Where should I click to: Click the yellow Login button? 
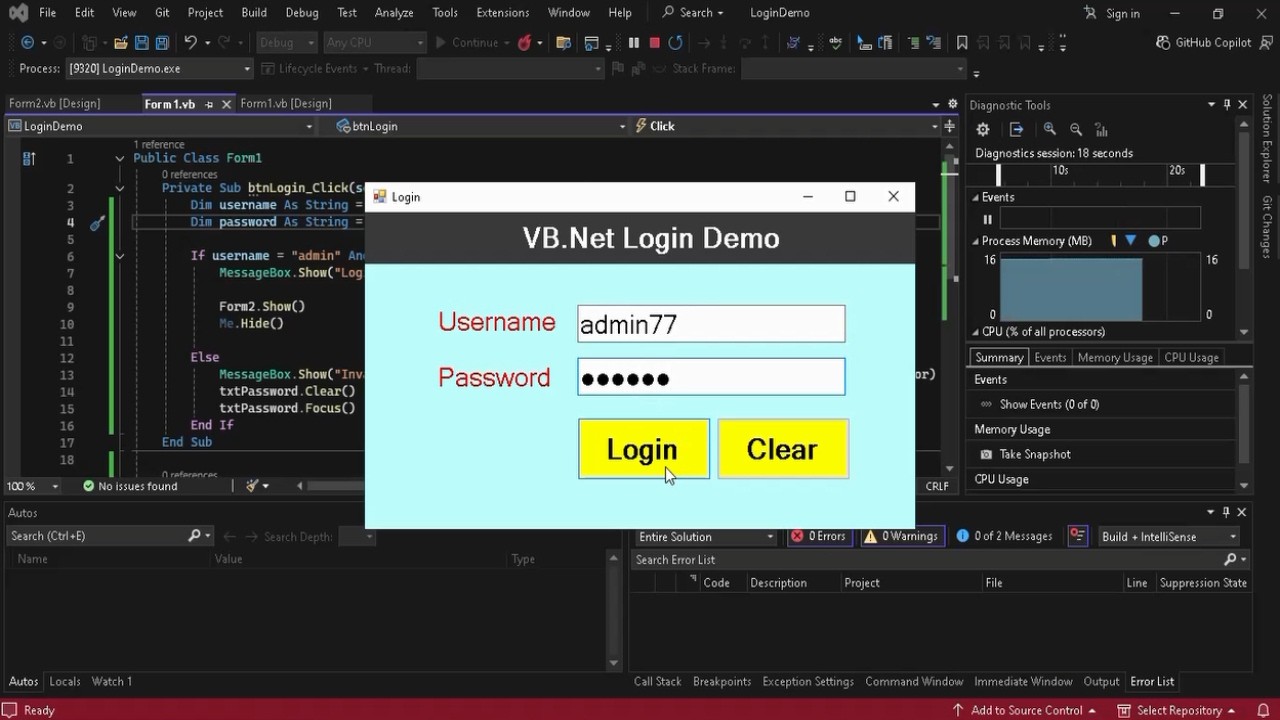pyautogui.click(x=643, y=449)
